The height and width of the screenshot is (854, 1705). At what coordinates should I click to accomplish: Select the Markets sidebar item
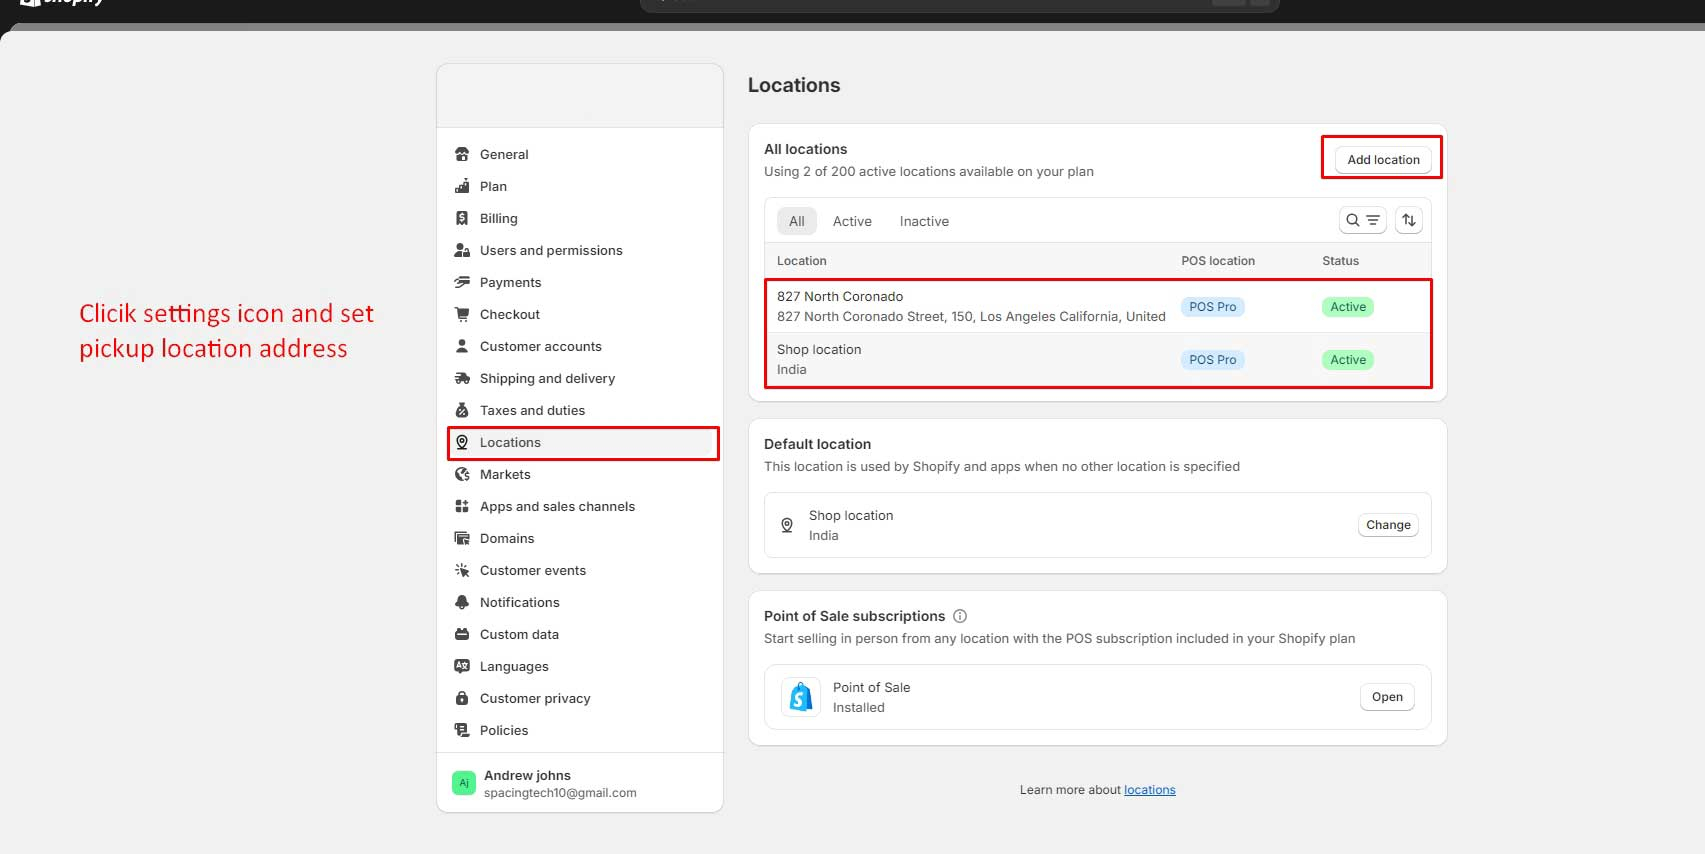tap(505, 474)
